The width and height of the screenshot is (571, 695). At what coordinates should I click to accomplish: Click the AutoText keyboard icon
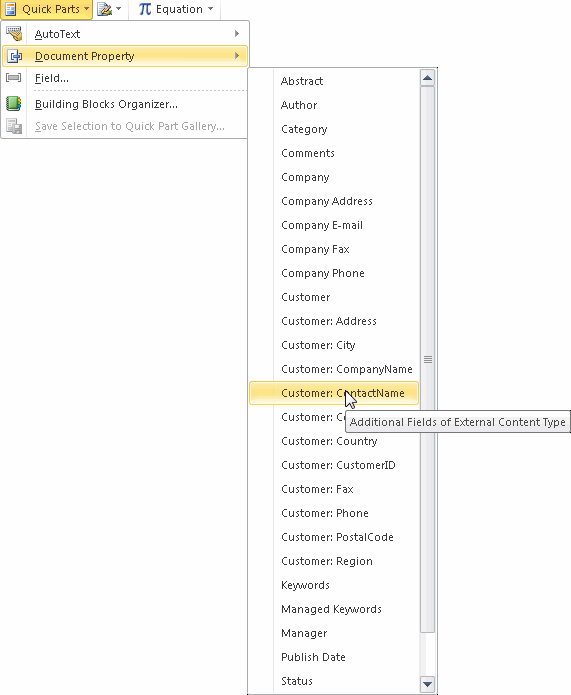[x=14, y=34]
